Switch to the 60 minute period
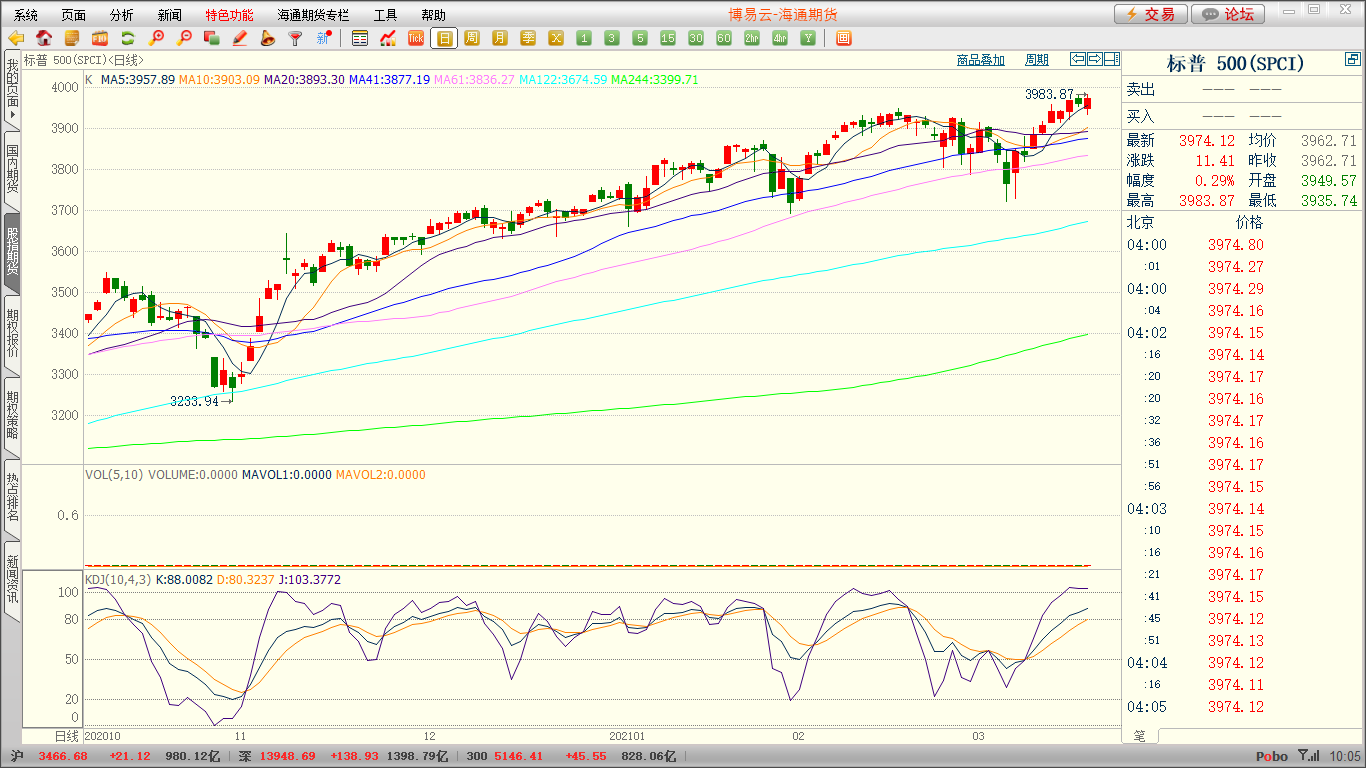Screen dimensions: 1366x768 (724, 38)
